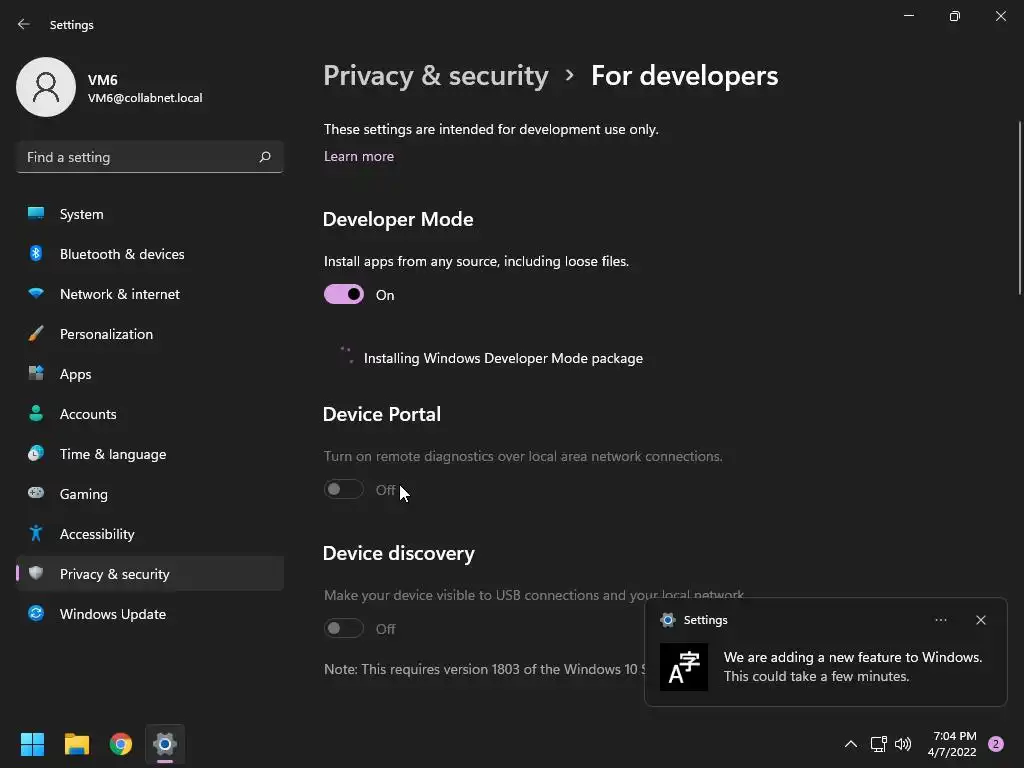Select Time & language in sidebar
Image resolution: width=1024 pixels, height=768 pixels.
click(x=113, y=454)
